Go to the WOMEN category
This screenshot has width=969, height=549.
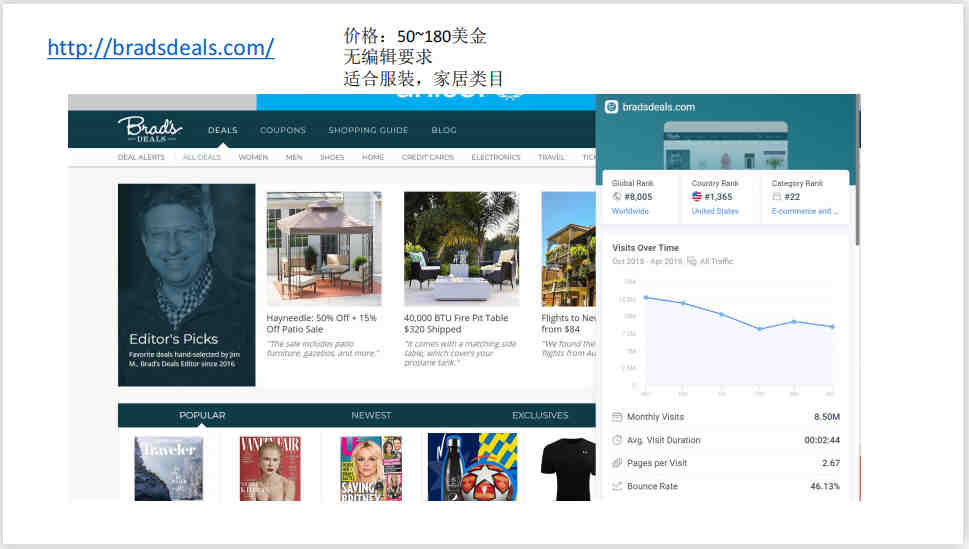tap(253, 157)
